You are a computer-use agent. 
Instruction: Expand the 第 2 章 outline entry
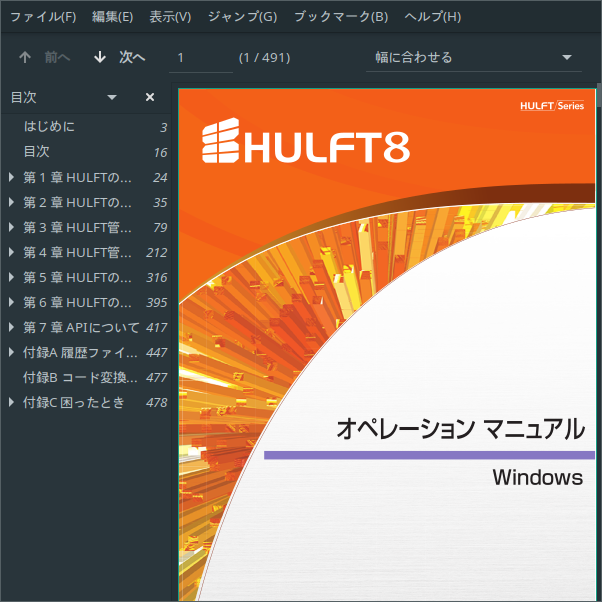click(12, 202)
